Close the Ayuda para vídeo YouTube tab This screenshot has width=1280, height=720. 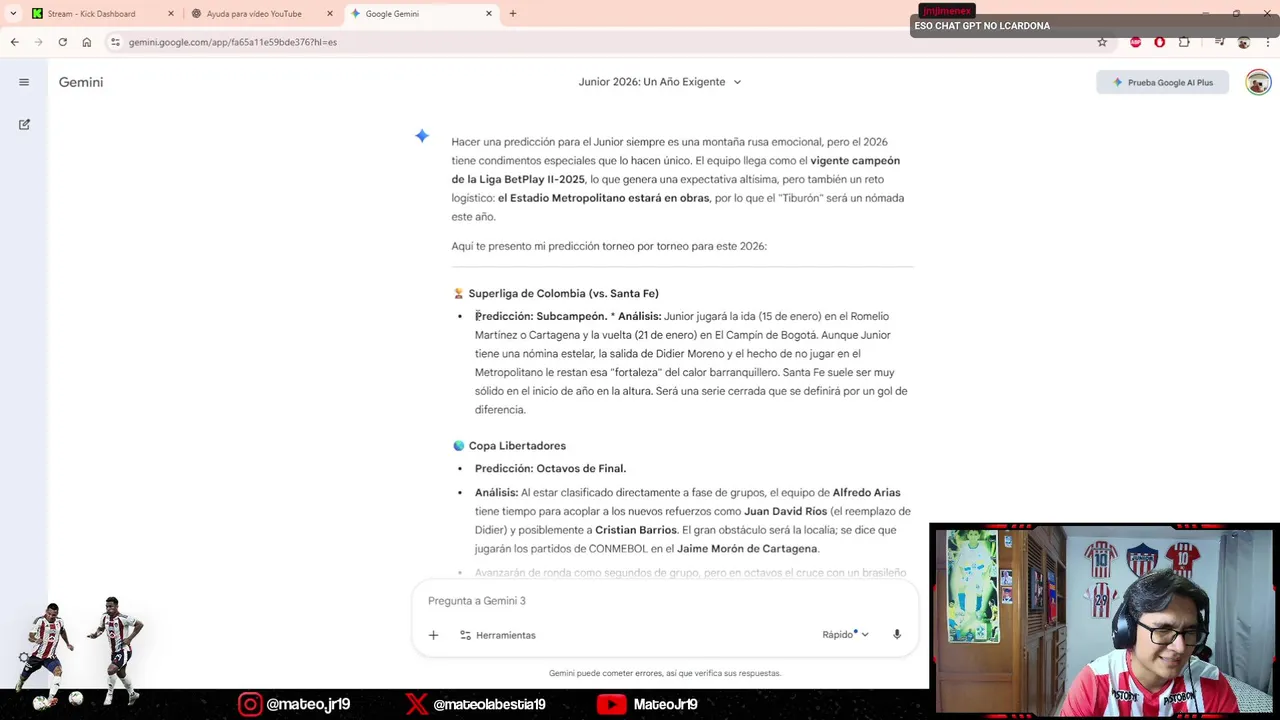tap(330, 14)
